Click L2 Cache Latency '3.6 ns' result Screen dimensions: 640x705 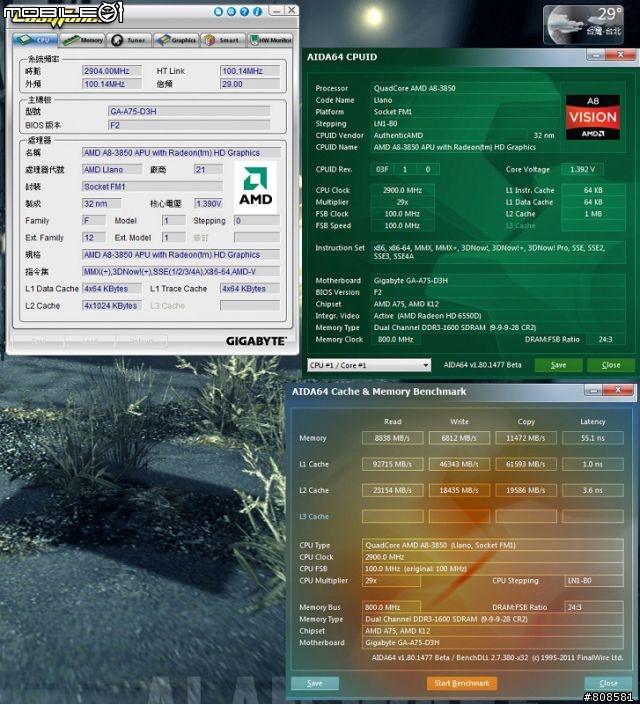(592, 490)
